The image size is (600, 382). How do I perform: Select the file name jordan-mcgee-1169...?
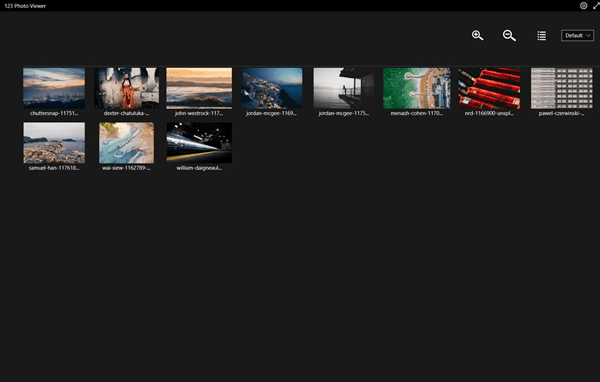click(271, 113)
